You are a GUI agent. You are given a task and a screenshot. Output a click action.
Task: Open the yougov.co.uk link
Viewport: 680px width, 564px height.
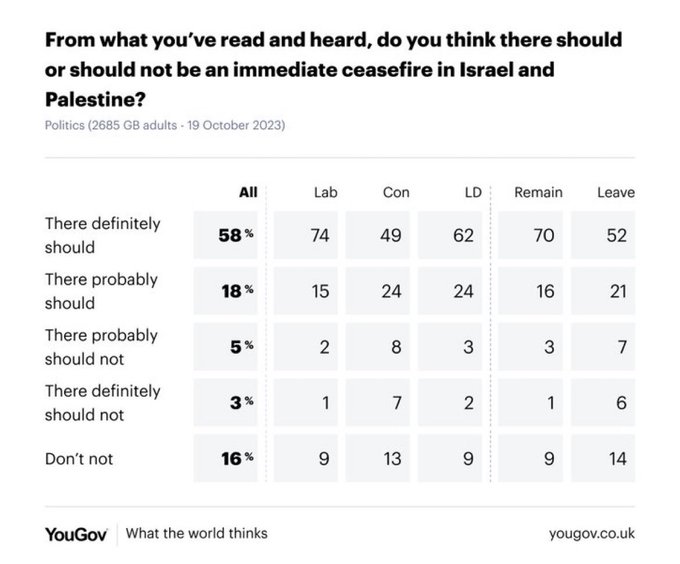(592, 533)
